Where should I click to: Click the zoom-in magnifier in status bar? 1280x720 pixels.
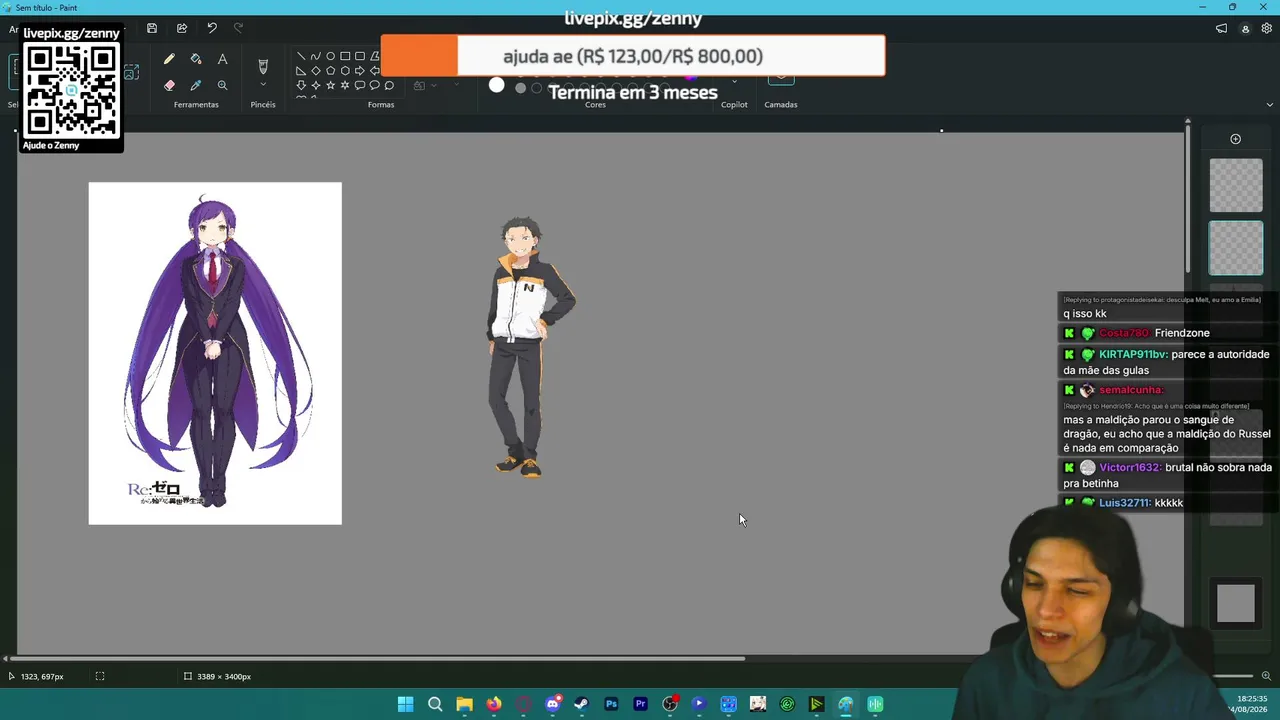[1266, 676]
